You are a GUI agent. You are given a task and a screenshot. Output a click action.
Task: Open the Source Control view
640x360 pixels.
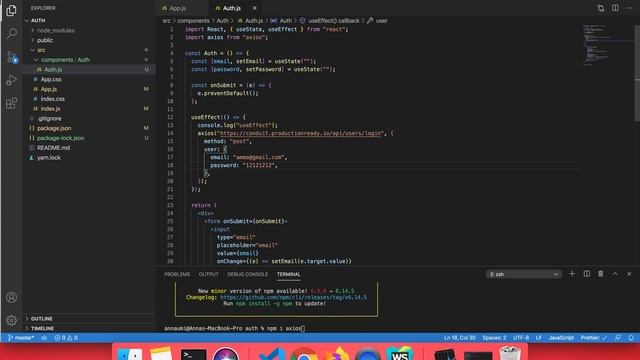(x=11, y=57)
